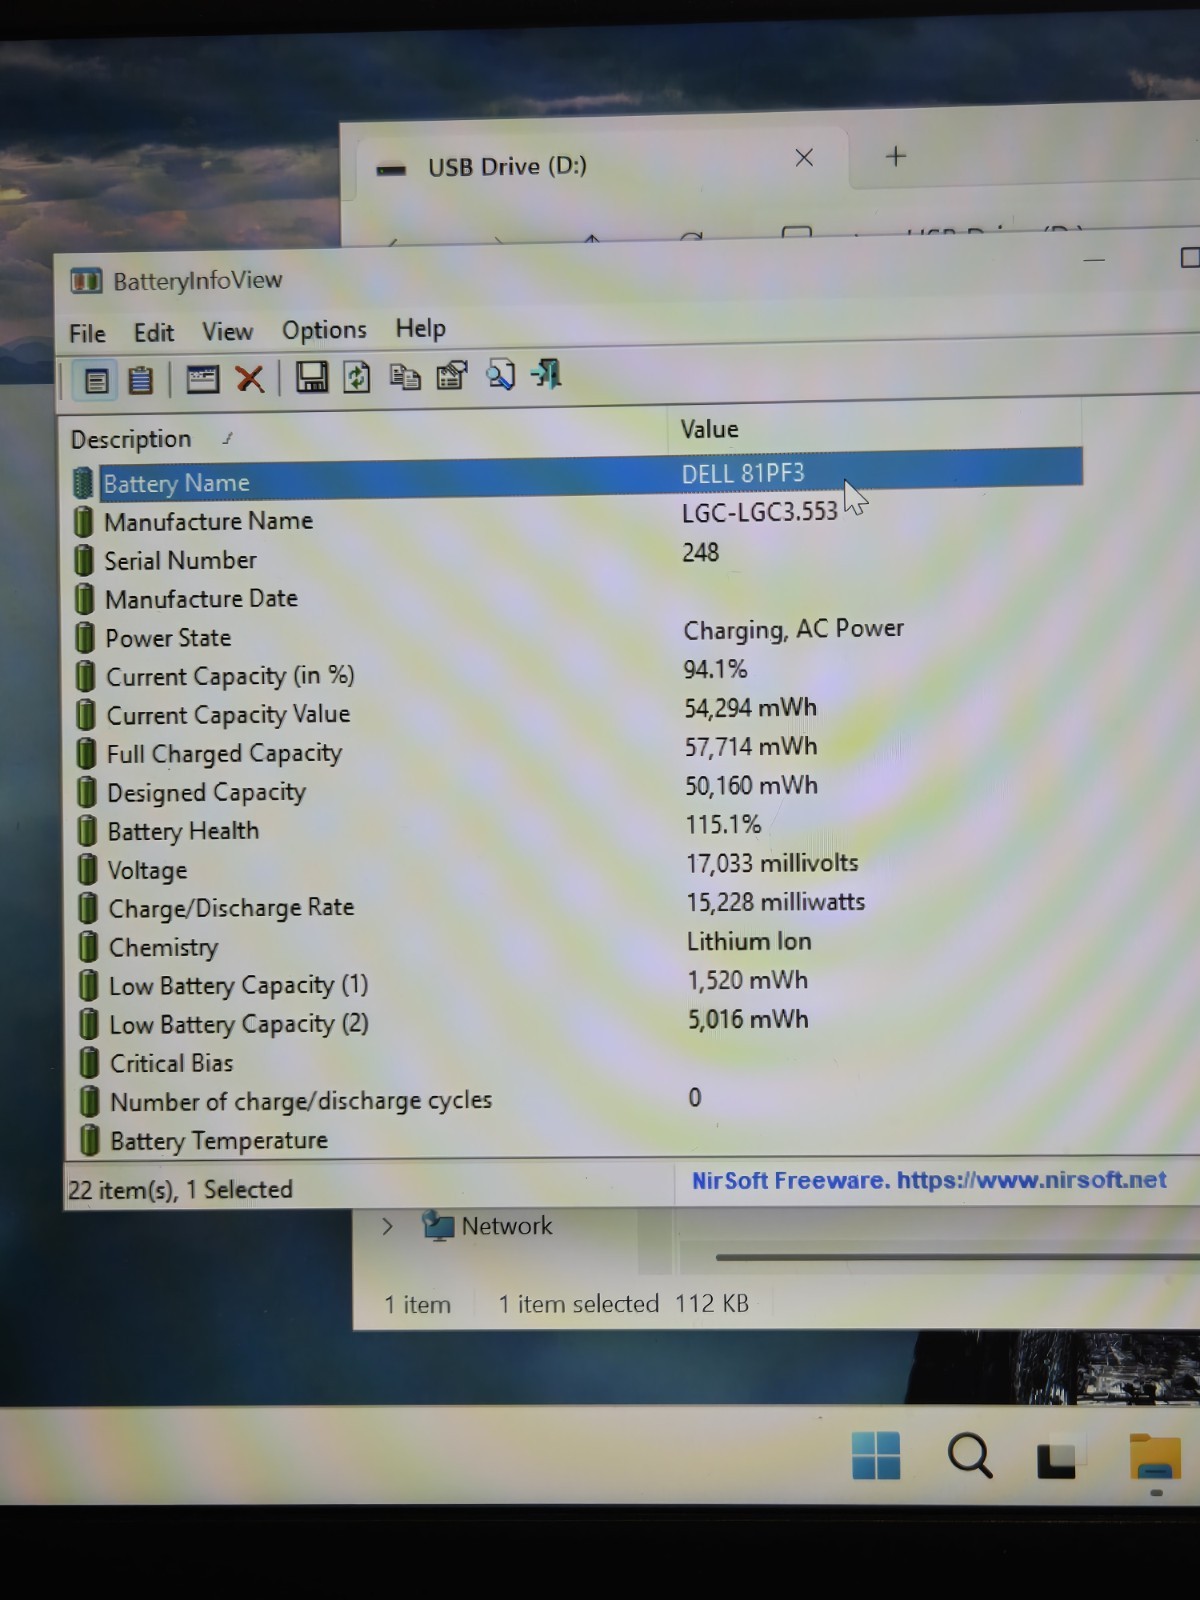Click battery icon beside Power State

click(86, 638)
